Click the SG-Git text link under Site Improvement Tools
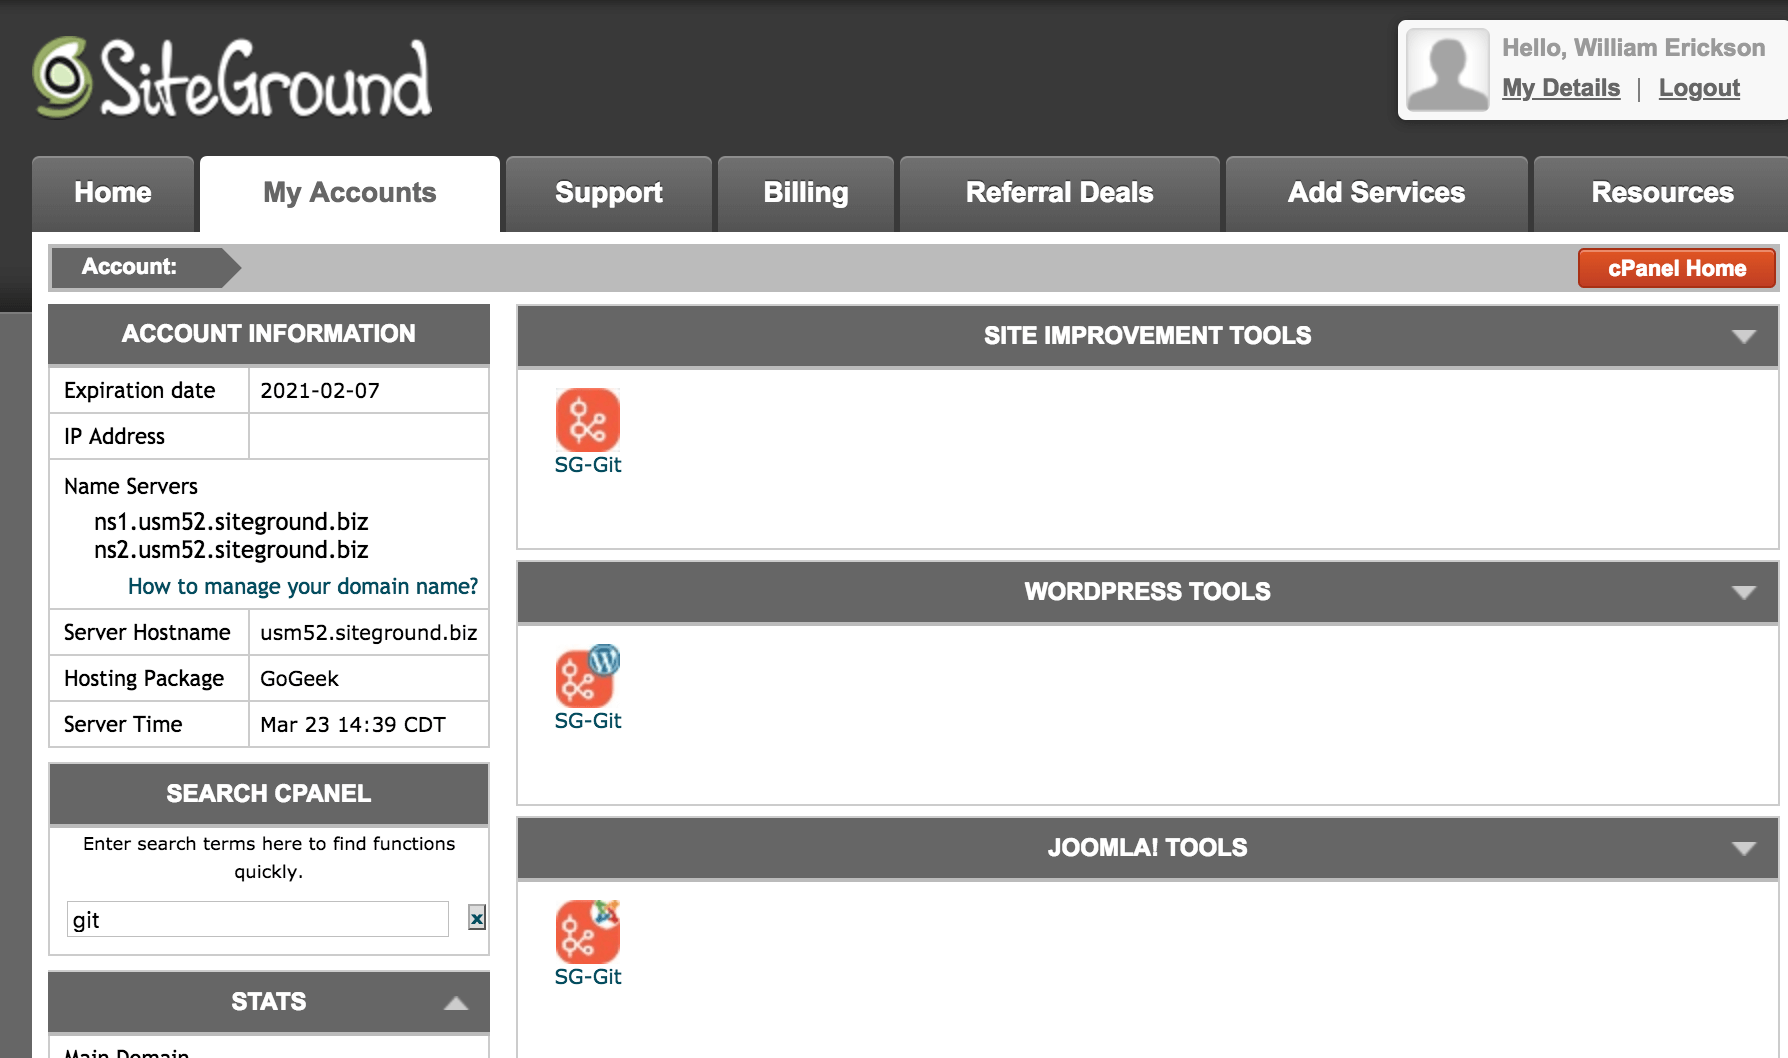The height and width of the screenshot is (1058, 1788). pos(588,465)
